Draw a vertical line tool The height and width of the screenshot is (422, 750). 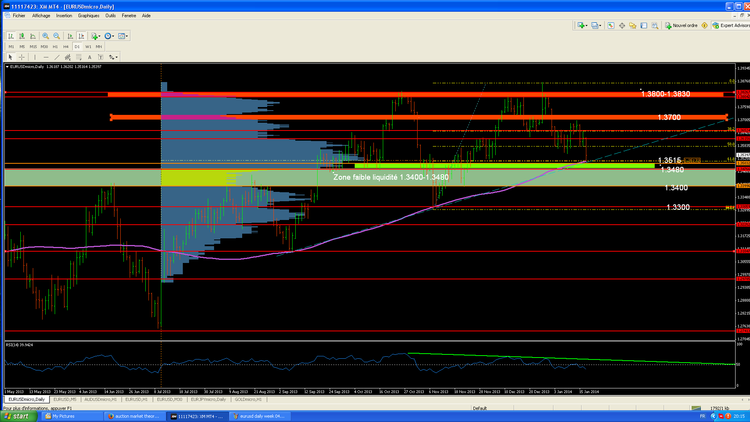pyautogui.click(x=35, y=57)
